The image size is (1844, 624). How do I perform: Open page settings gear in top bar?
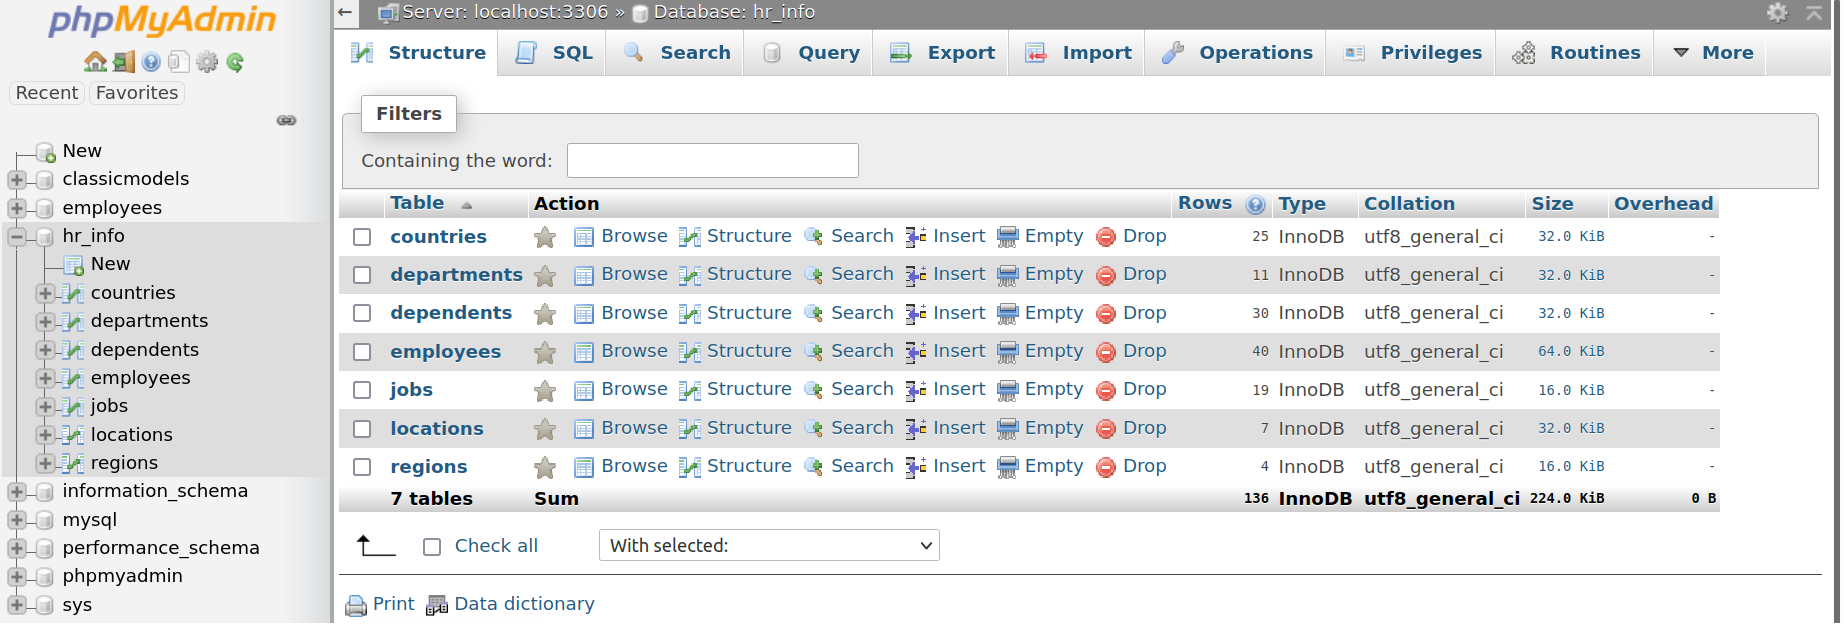1777,12
